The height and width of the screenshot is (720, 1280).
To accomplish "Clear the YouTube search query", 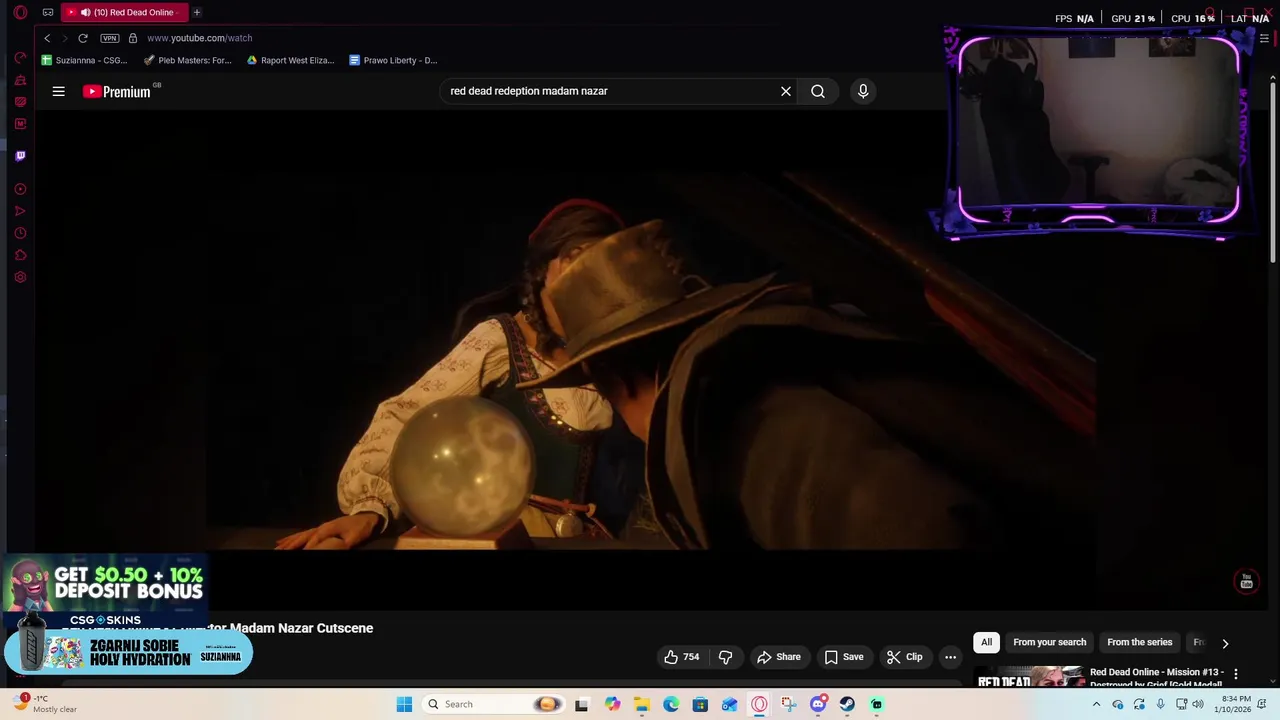I will [x=786, y=91].
